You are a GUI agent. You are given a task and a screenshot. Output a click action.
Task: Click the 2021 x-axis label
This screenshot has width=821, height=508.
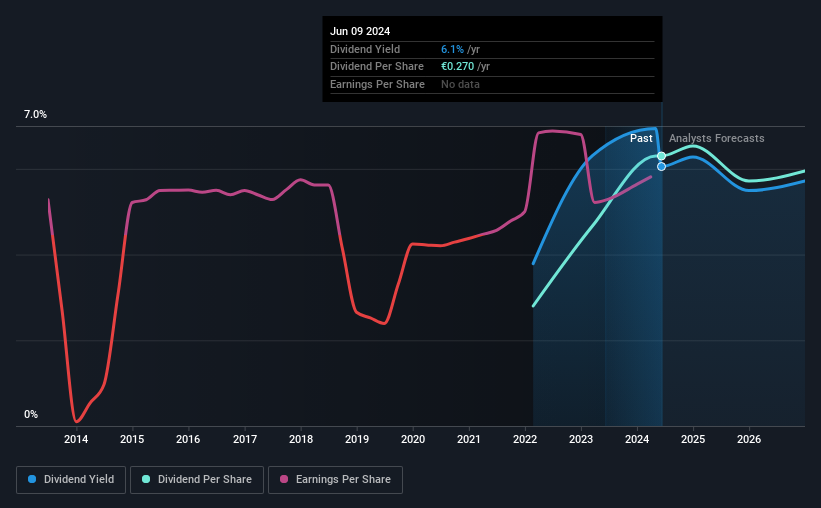(x=469, y=439)
